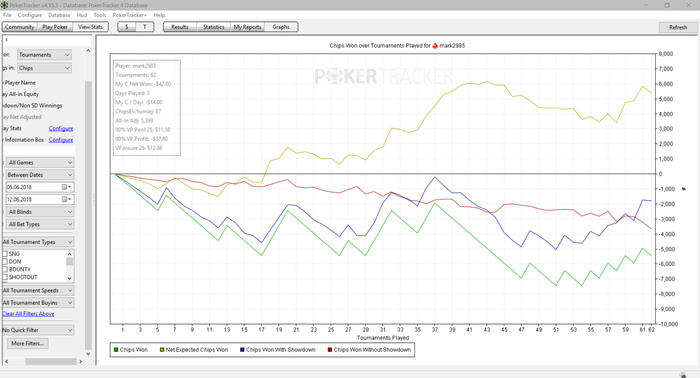Expand the All Tournament Speeds dropdown
This screenshot has height=378, width=700.
click(38, 290)
